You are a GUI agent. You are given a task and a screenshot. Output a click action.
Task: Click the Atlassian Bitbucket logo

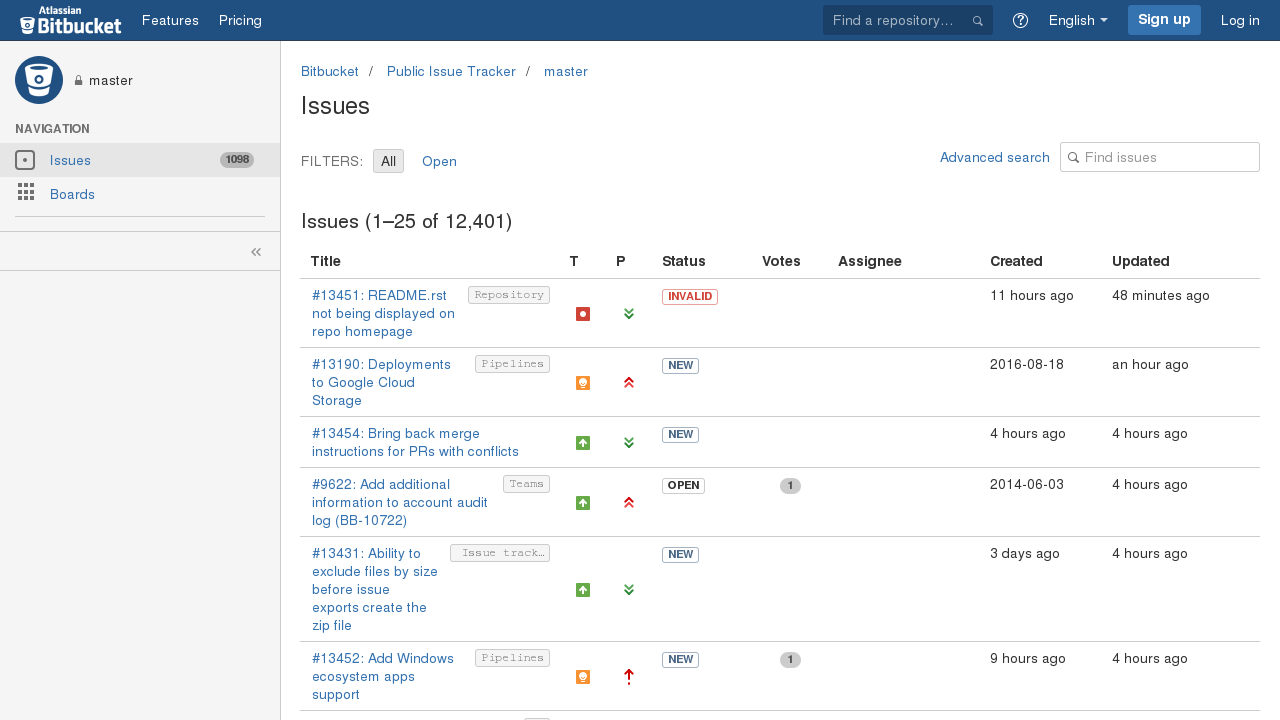click(71, 20)
